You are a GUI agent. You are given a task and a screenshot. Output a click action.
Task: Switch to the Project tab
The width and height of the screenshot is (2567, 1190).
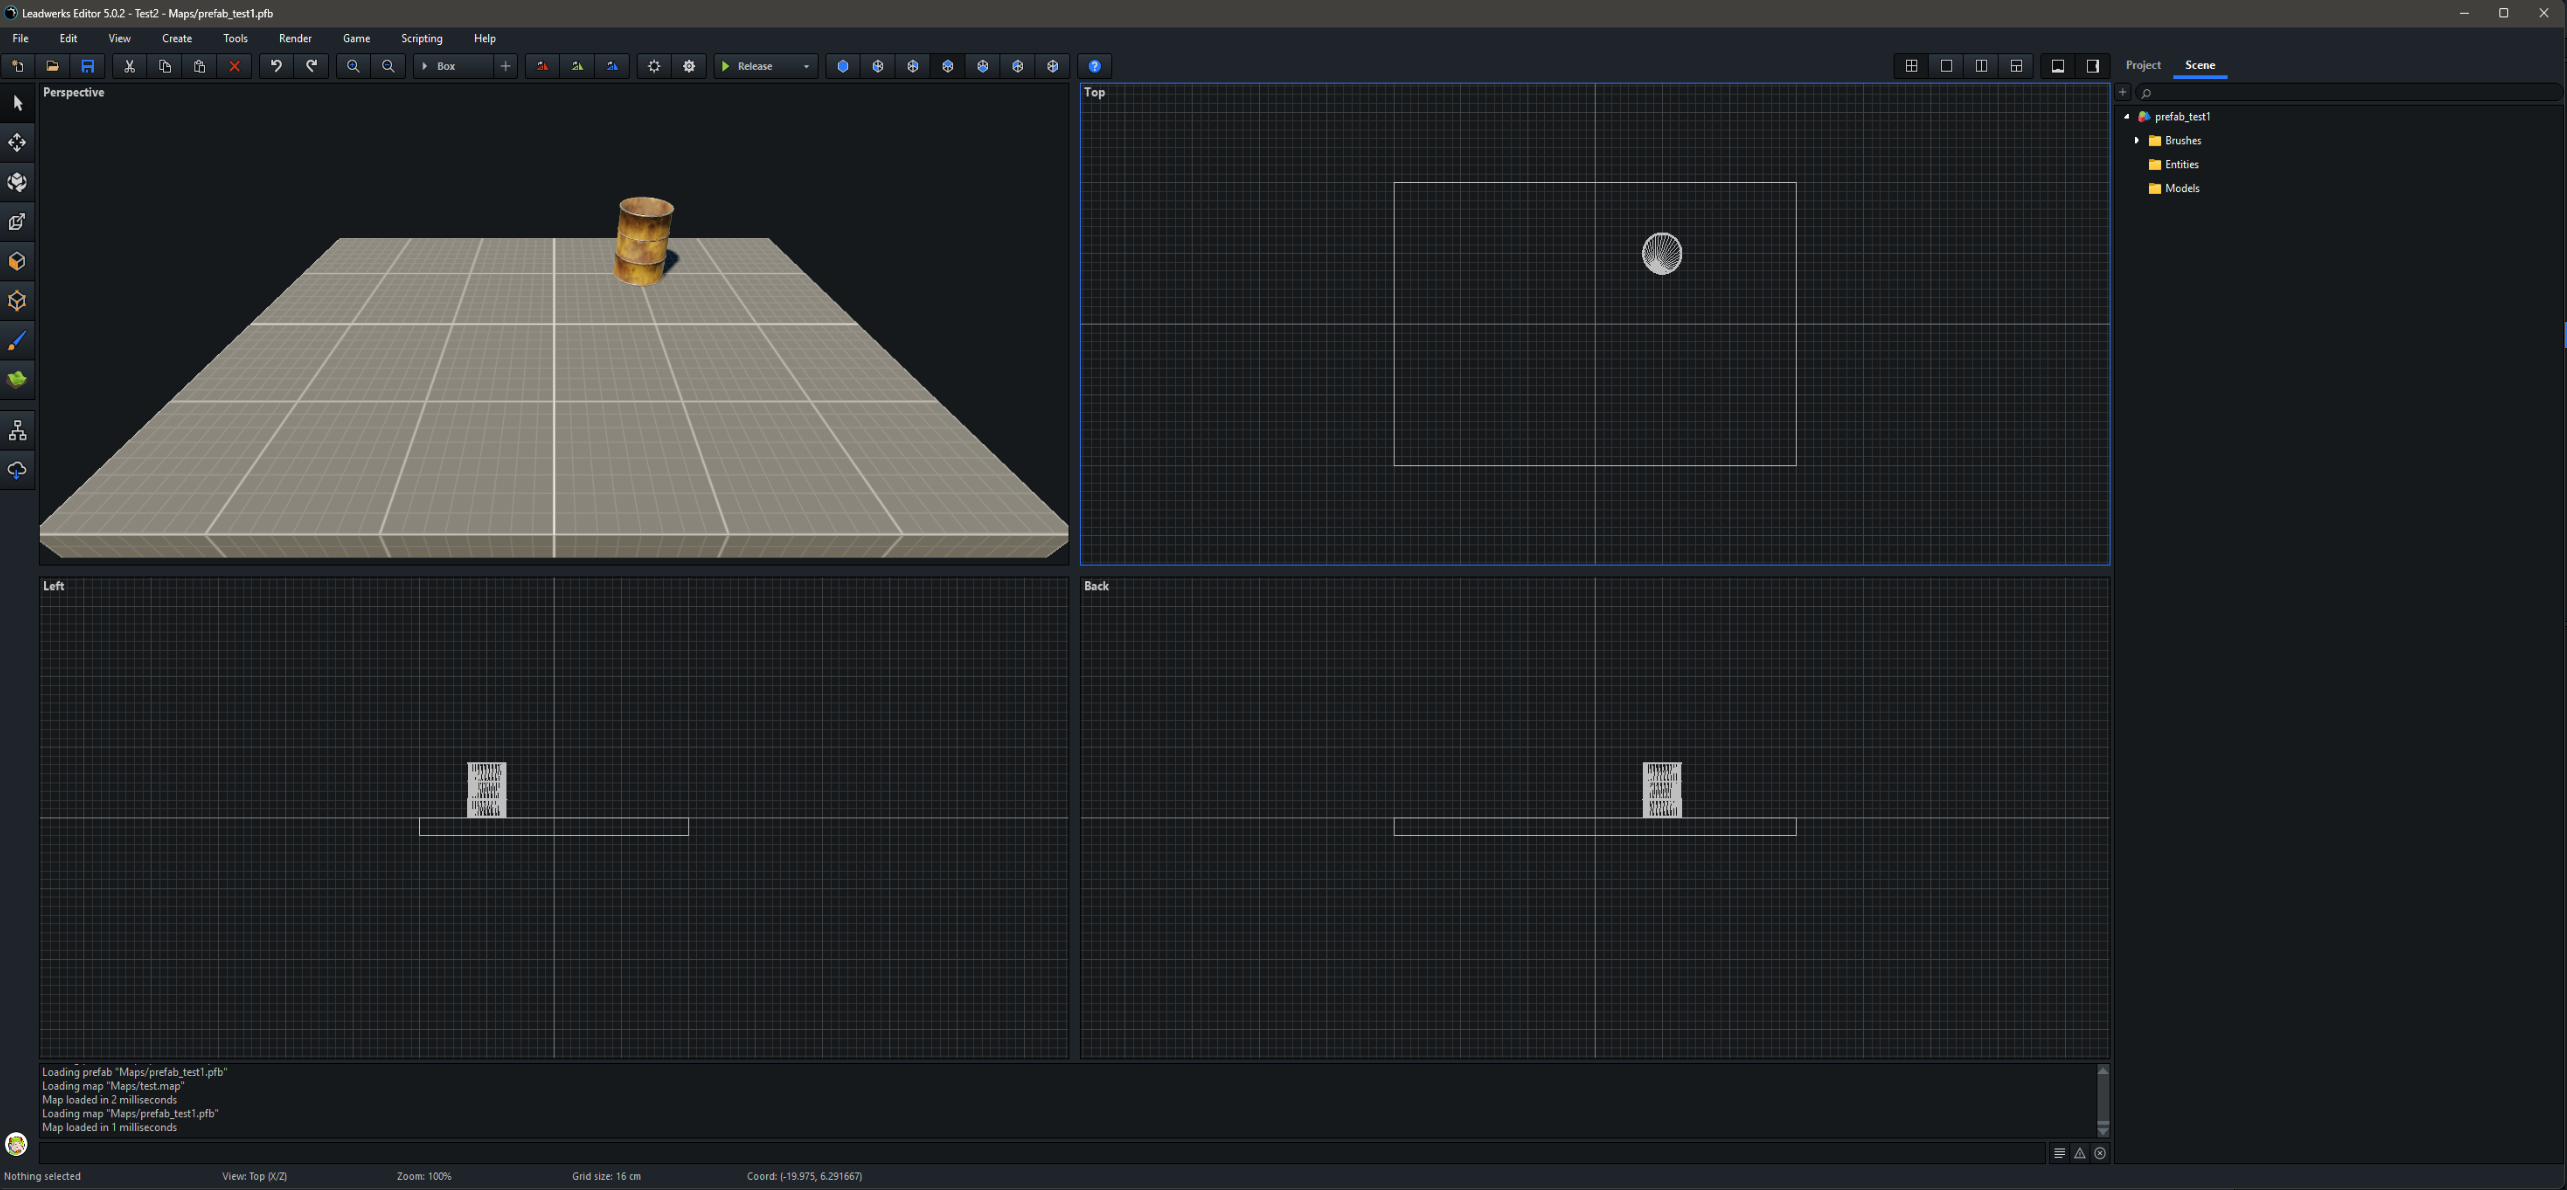2142,65
